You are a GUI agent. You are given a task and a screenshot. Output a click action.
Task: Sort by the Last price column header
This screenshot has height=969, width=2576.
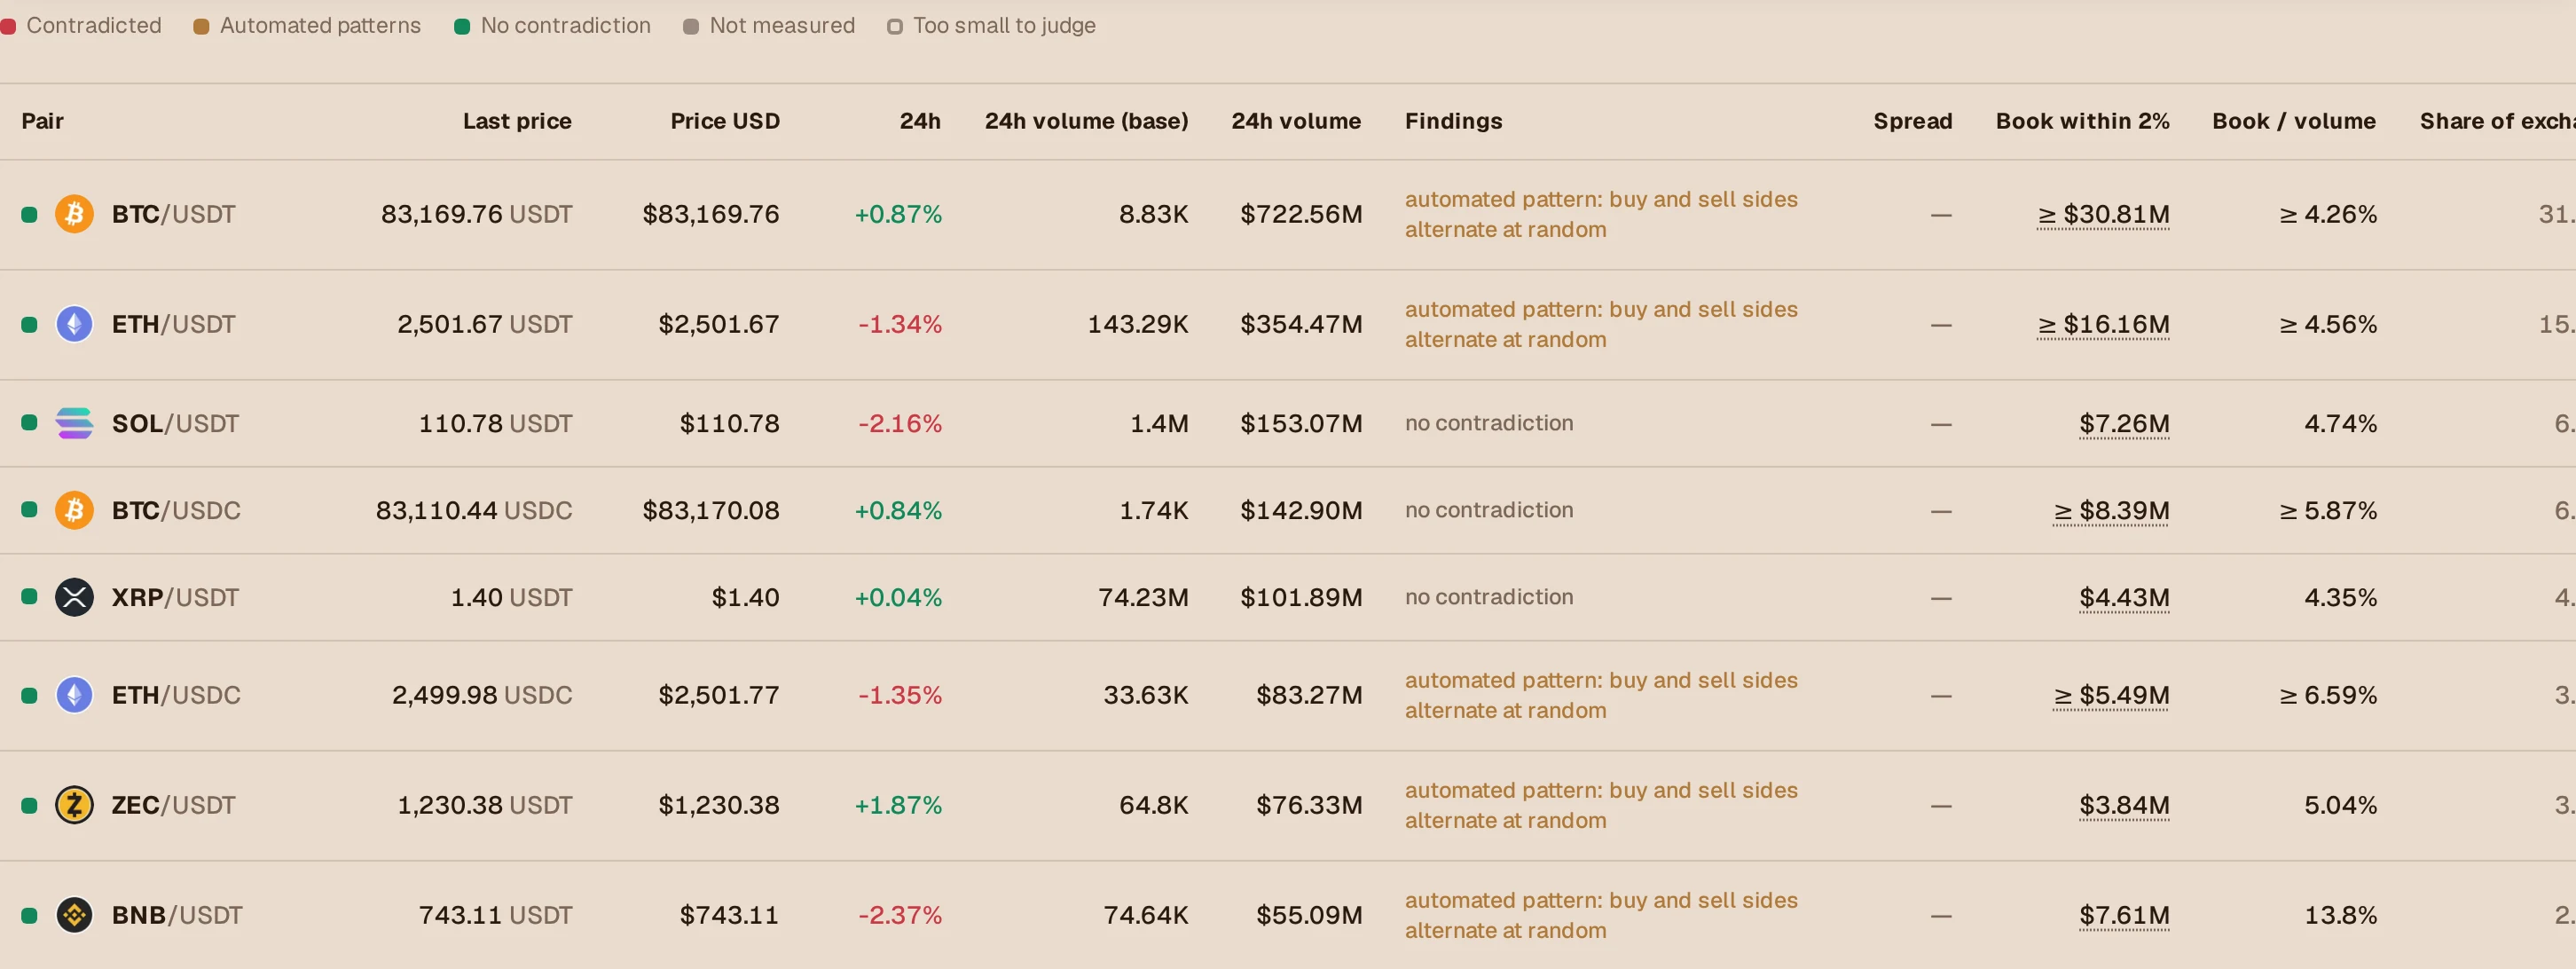tap(517, 121)
